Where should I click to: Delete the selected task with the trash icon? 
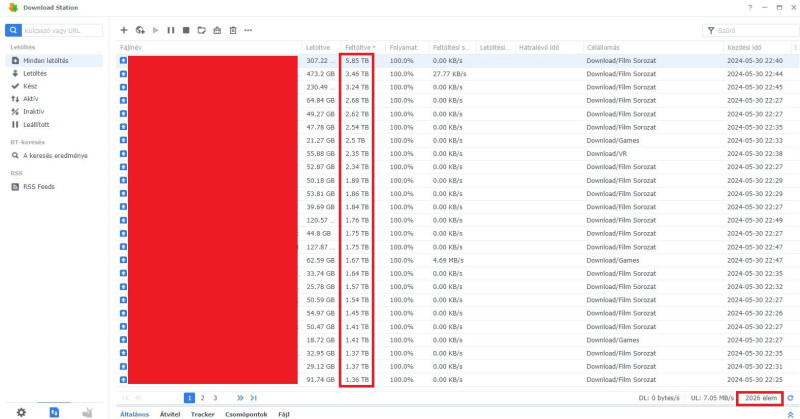pyautogui.click(x=233, y=30)
